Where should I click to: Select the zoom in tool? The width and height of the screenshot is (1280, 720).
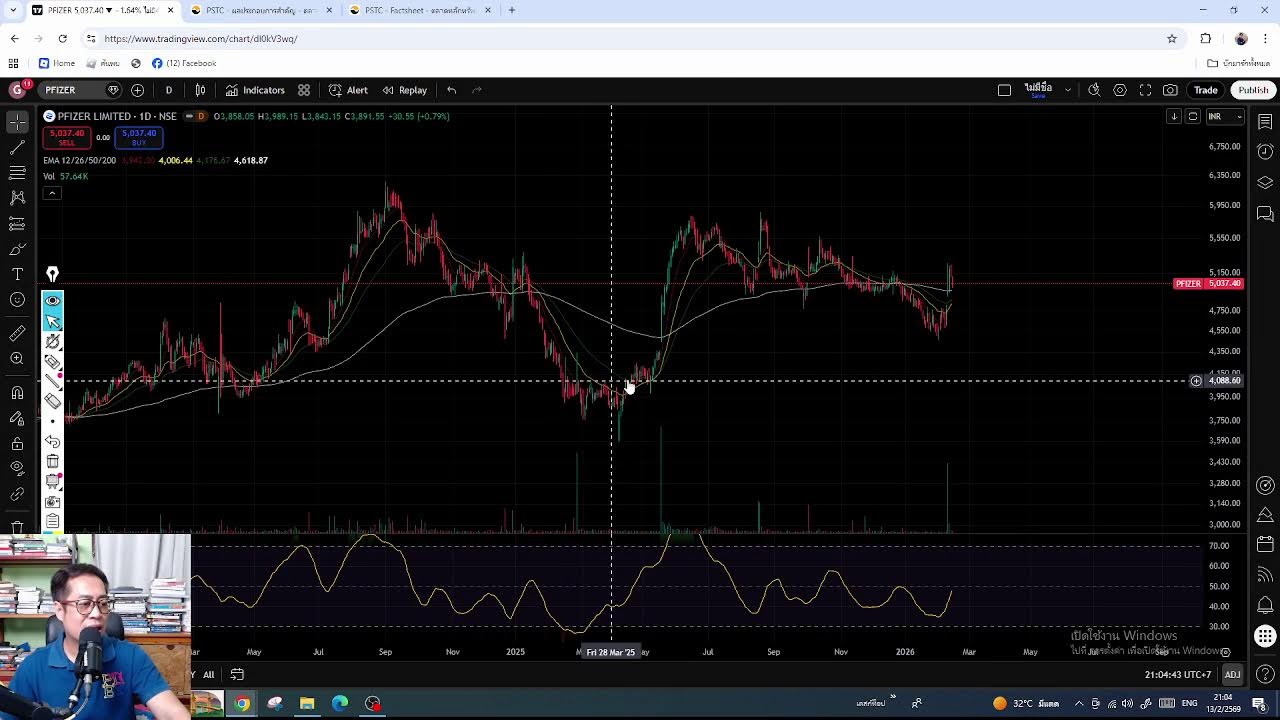[x=17, y=358]
